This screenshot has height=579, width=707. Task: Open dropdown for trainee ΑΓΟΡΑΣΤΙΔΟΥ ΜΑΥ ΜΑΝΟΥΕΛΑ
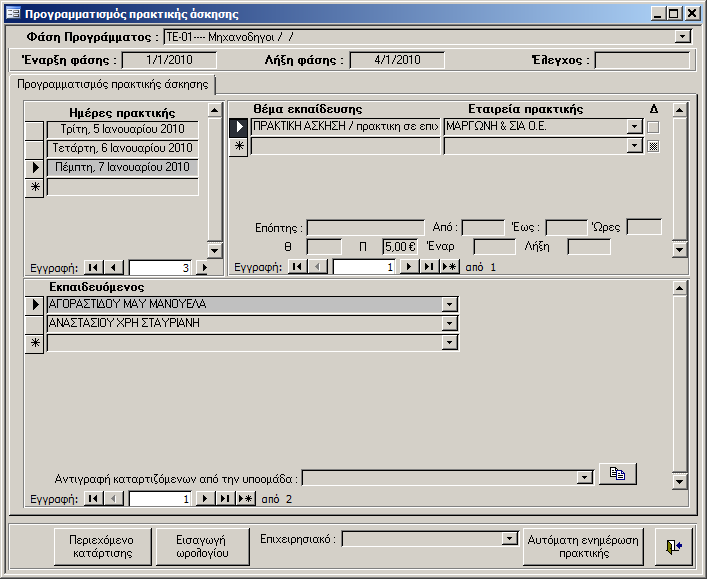[x=449, y=304]
